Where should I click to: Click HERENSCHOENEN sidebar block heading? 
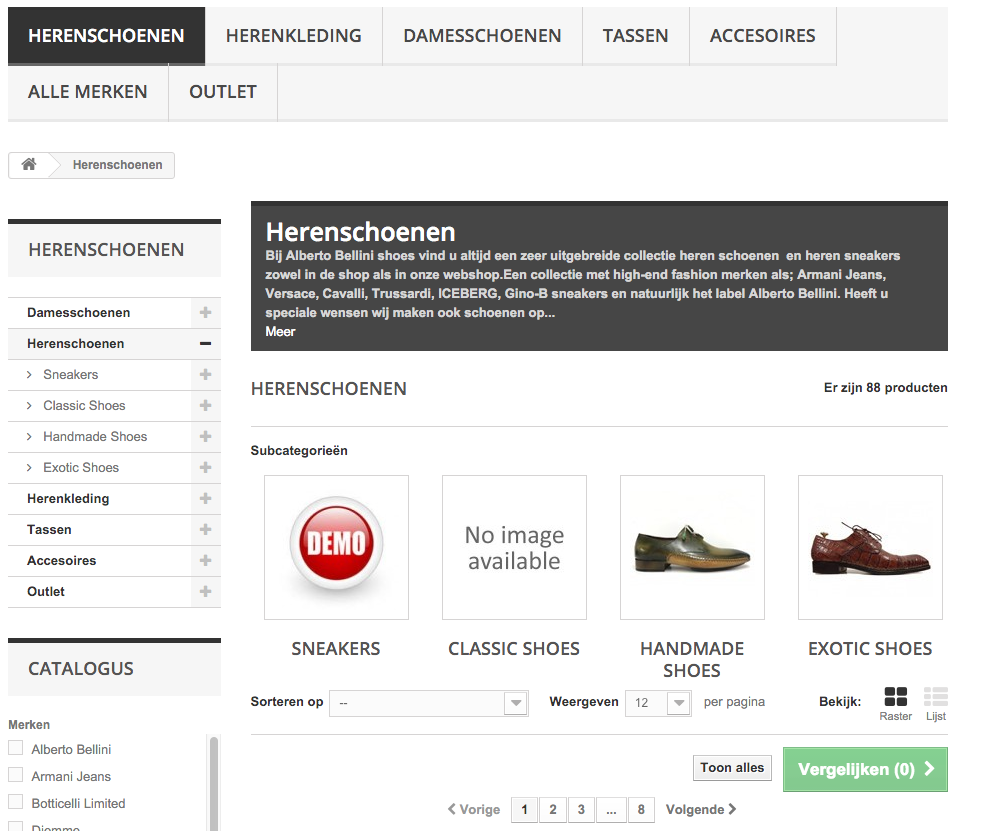coord(106,250)
